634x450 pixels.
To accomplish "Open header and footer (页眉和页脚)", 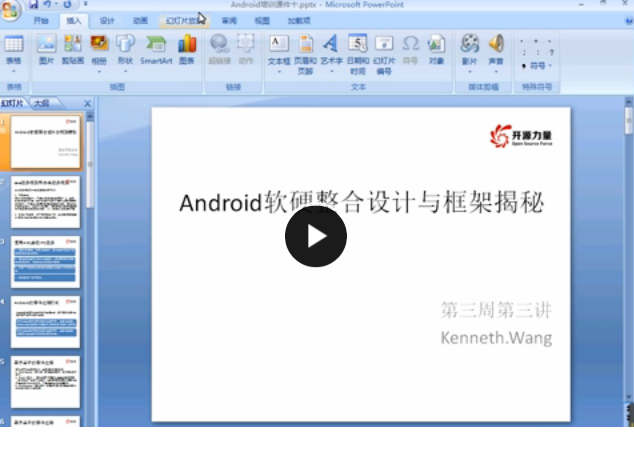I will coord(306,54).
